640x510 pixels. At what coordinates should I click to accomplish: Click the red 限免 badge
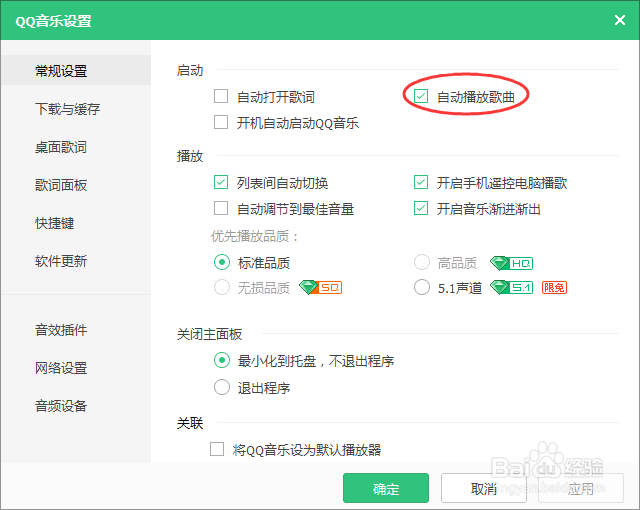tap(554, 288)
